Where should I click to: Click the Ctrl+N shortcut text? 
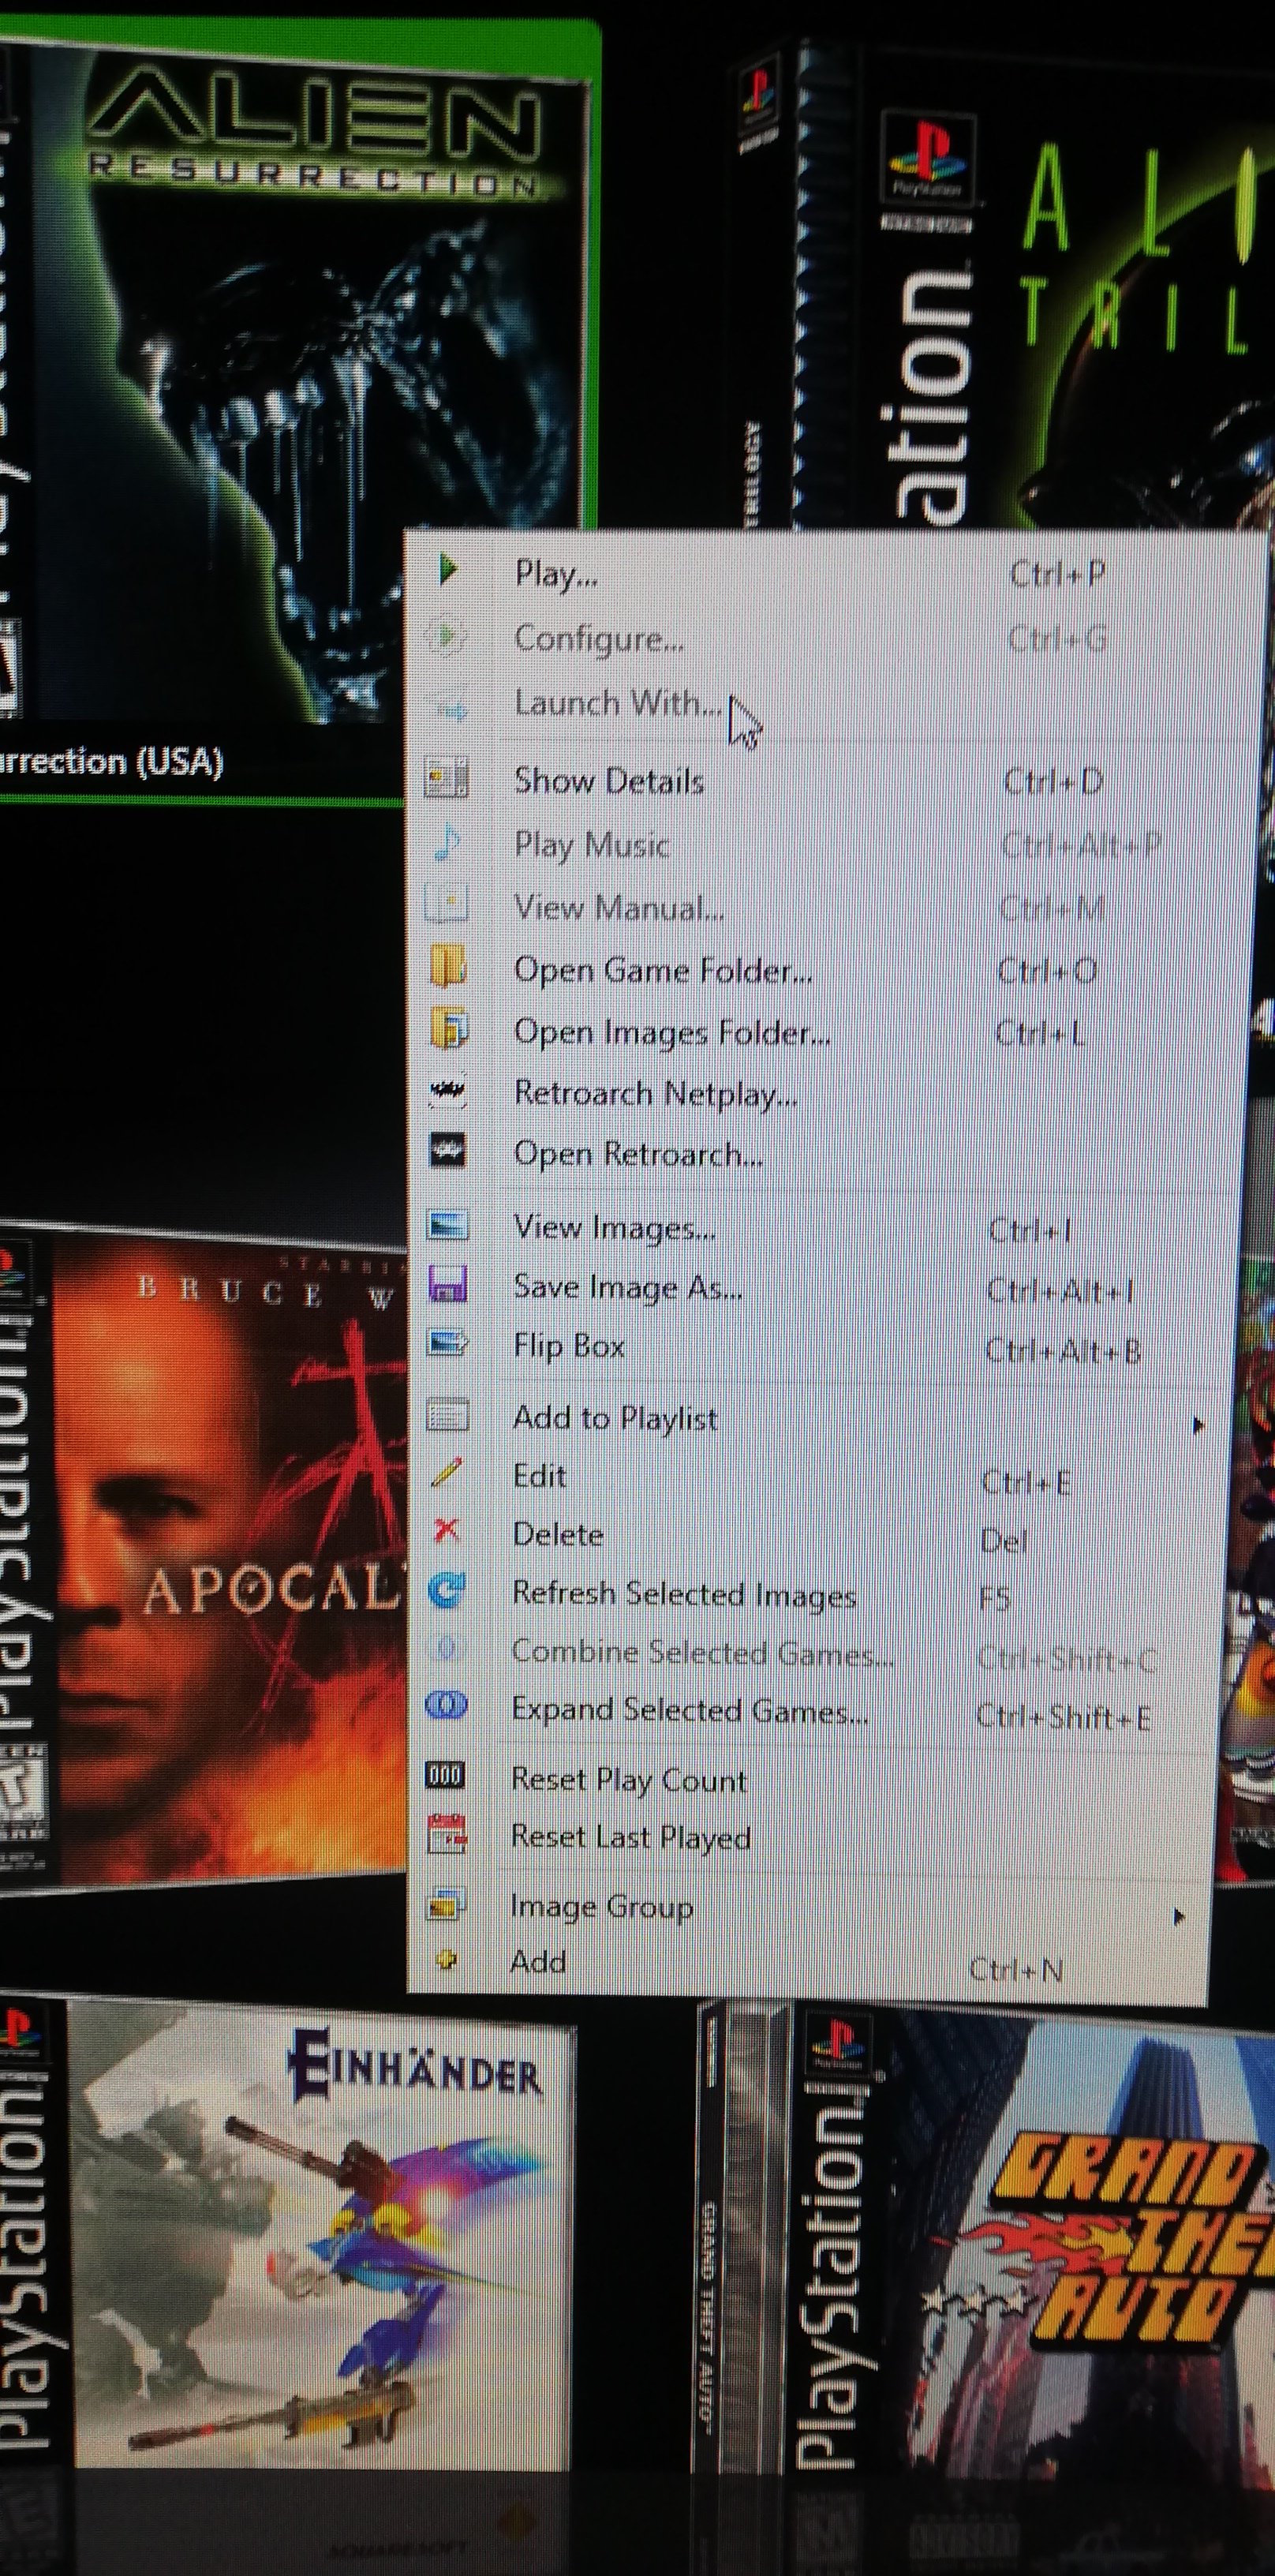pyautogui.click(x=1016, y=1969)
